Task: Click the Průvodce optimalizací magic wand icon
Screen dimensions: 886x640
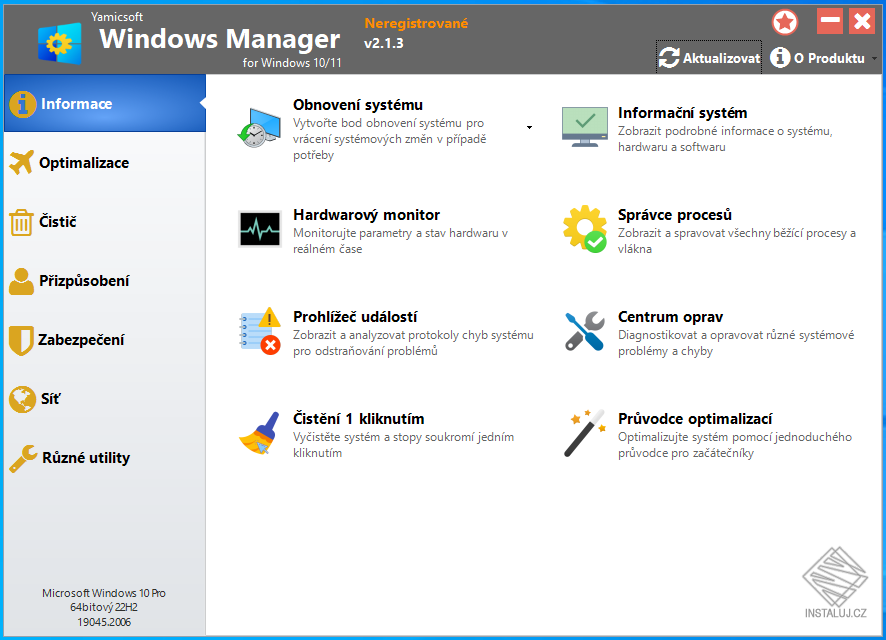Action: (585, 433)
